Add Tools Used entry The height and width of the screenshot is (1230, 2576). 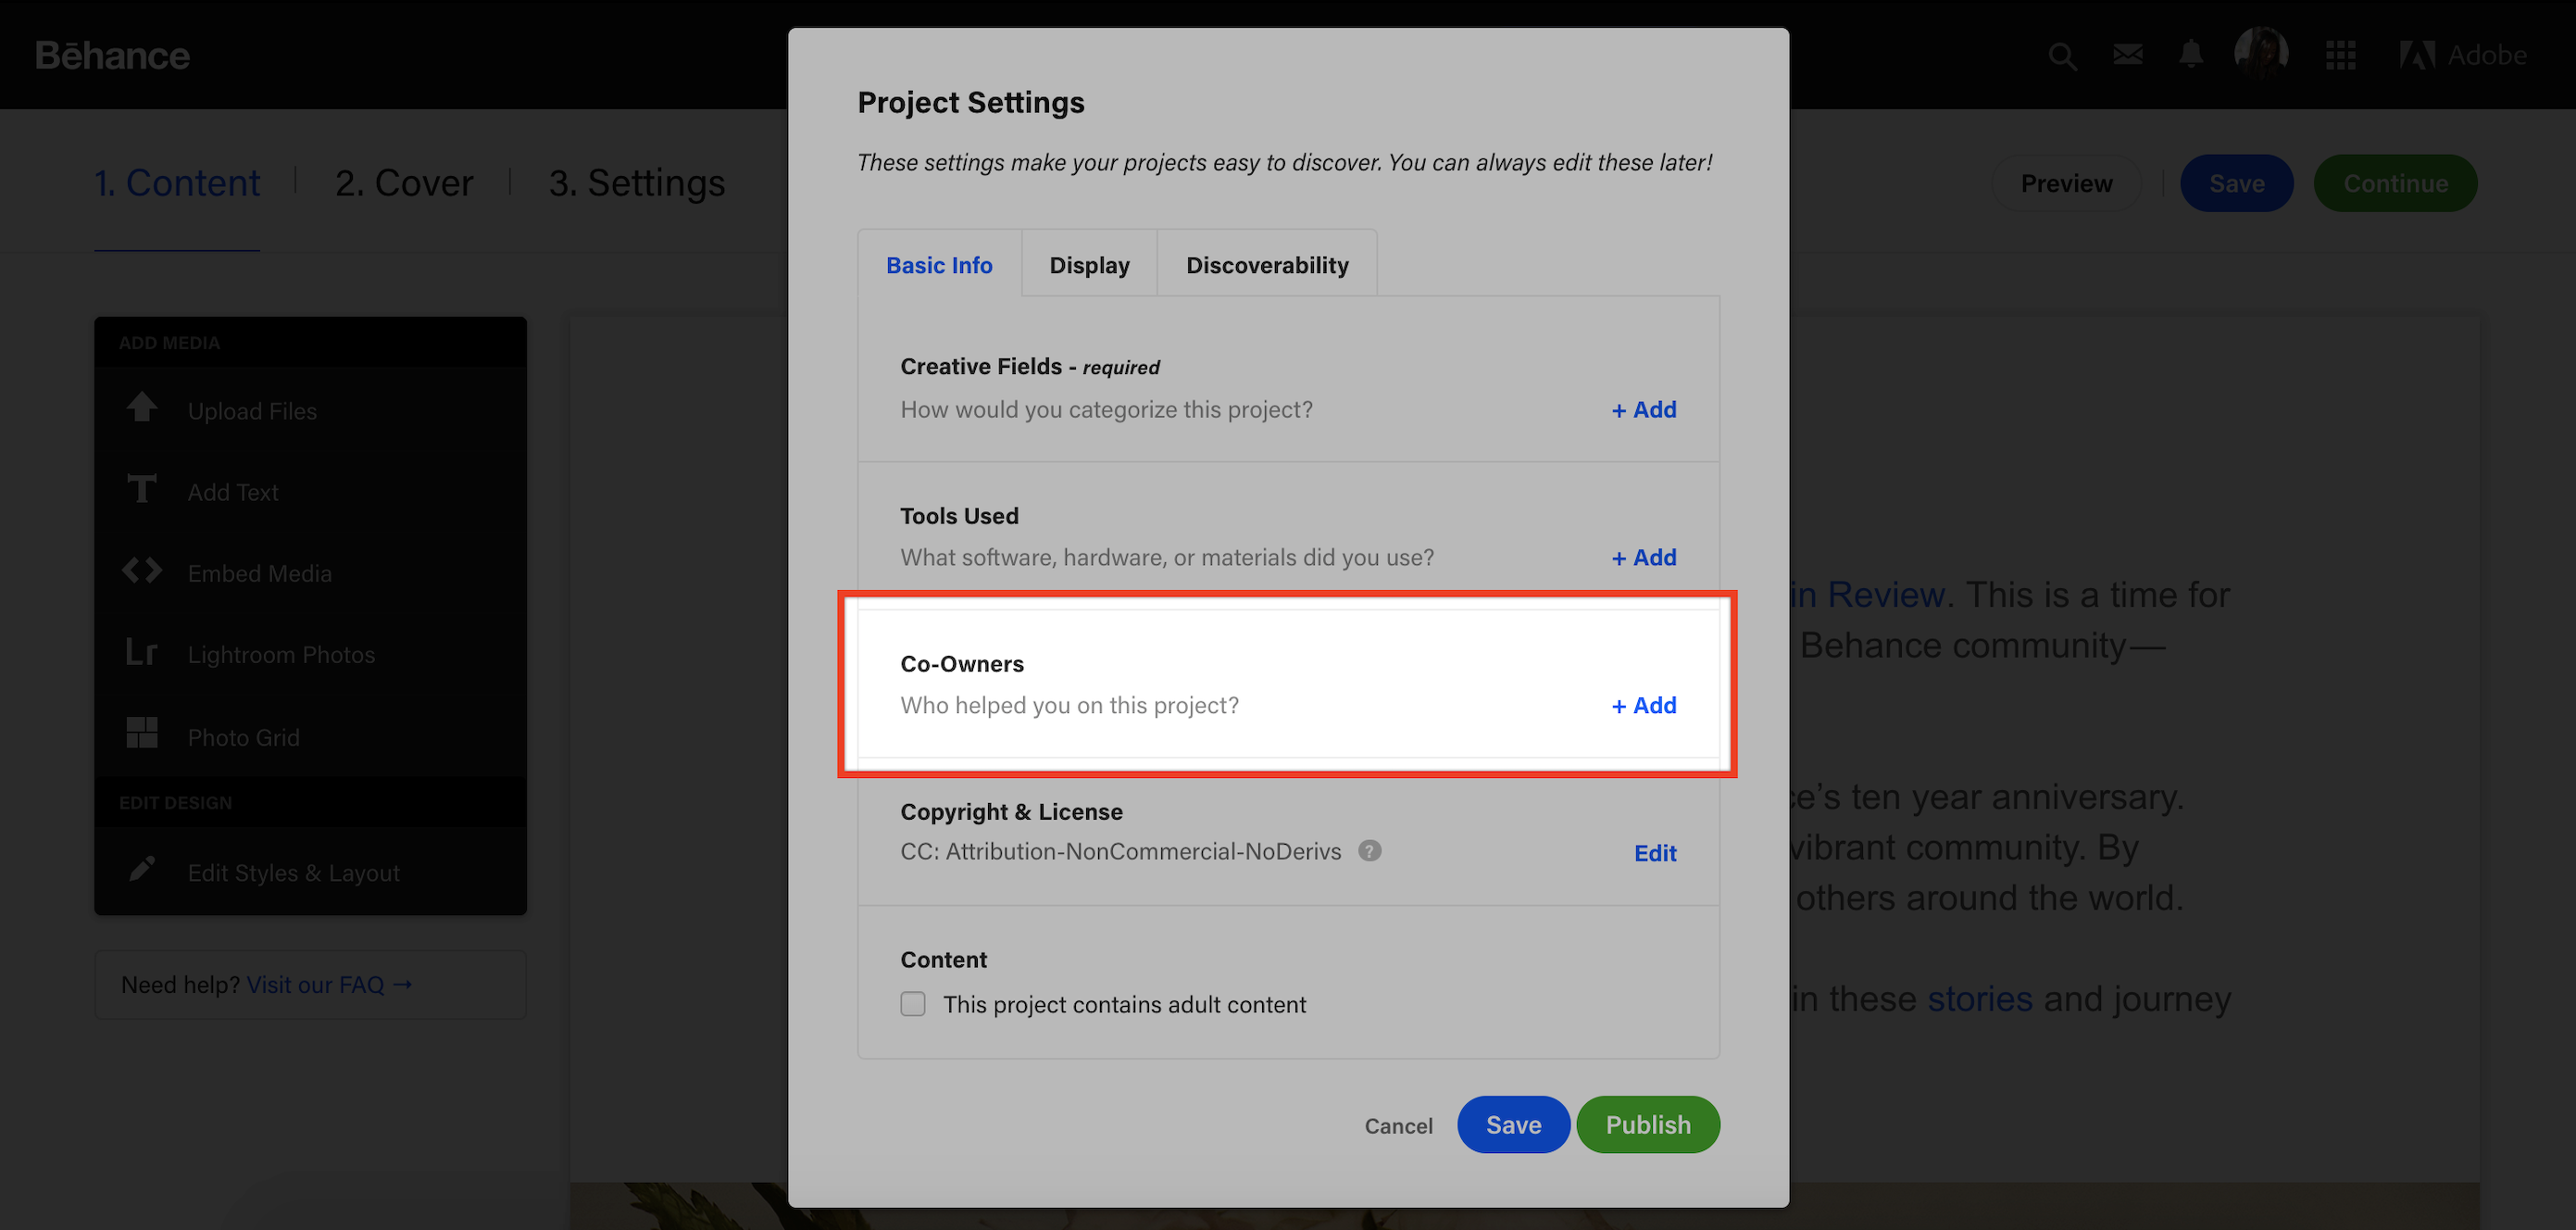1644,558
